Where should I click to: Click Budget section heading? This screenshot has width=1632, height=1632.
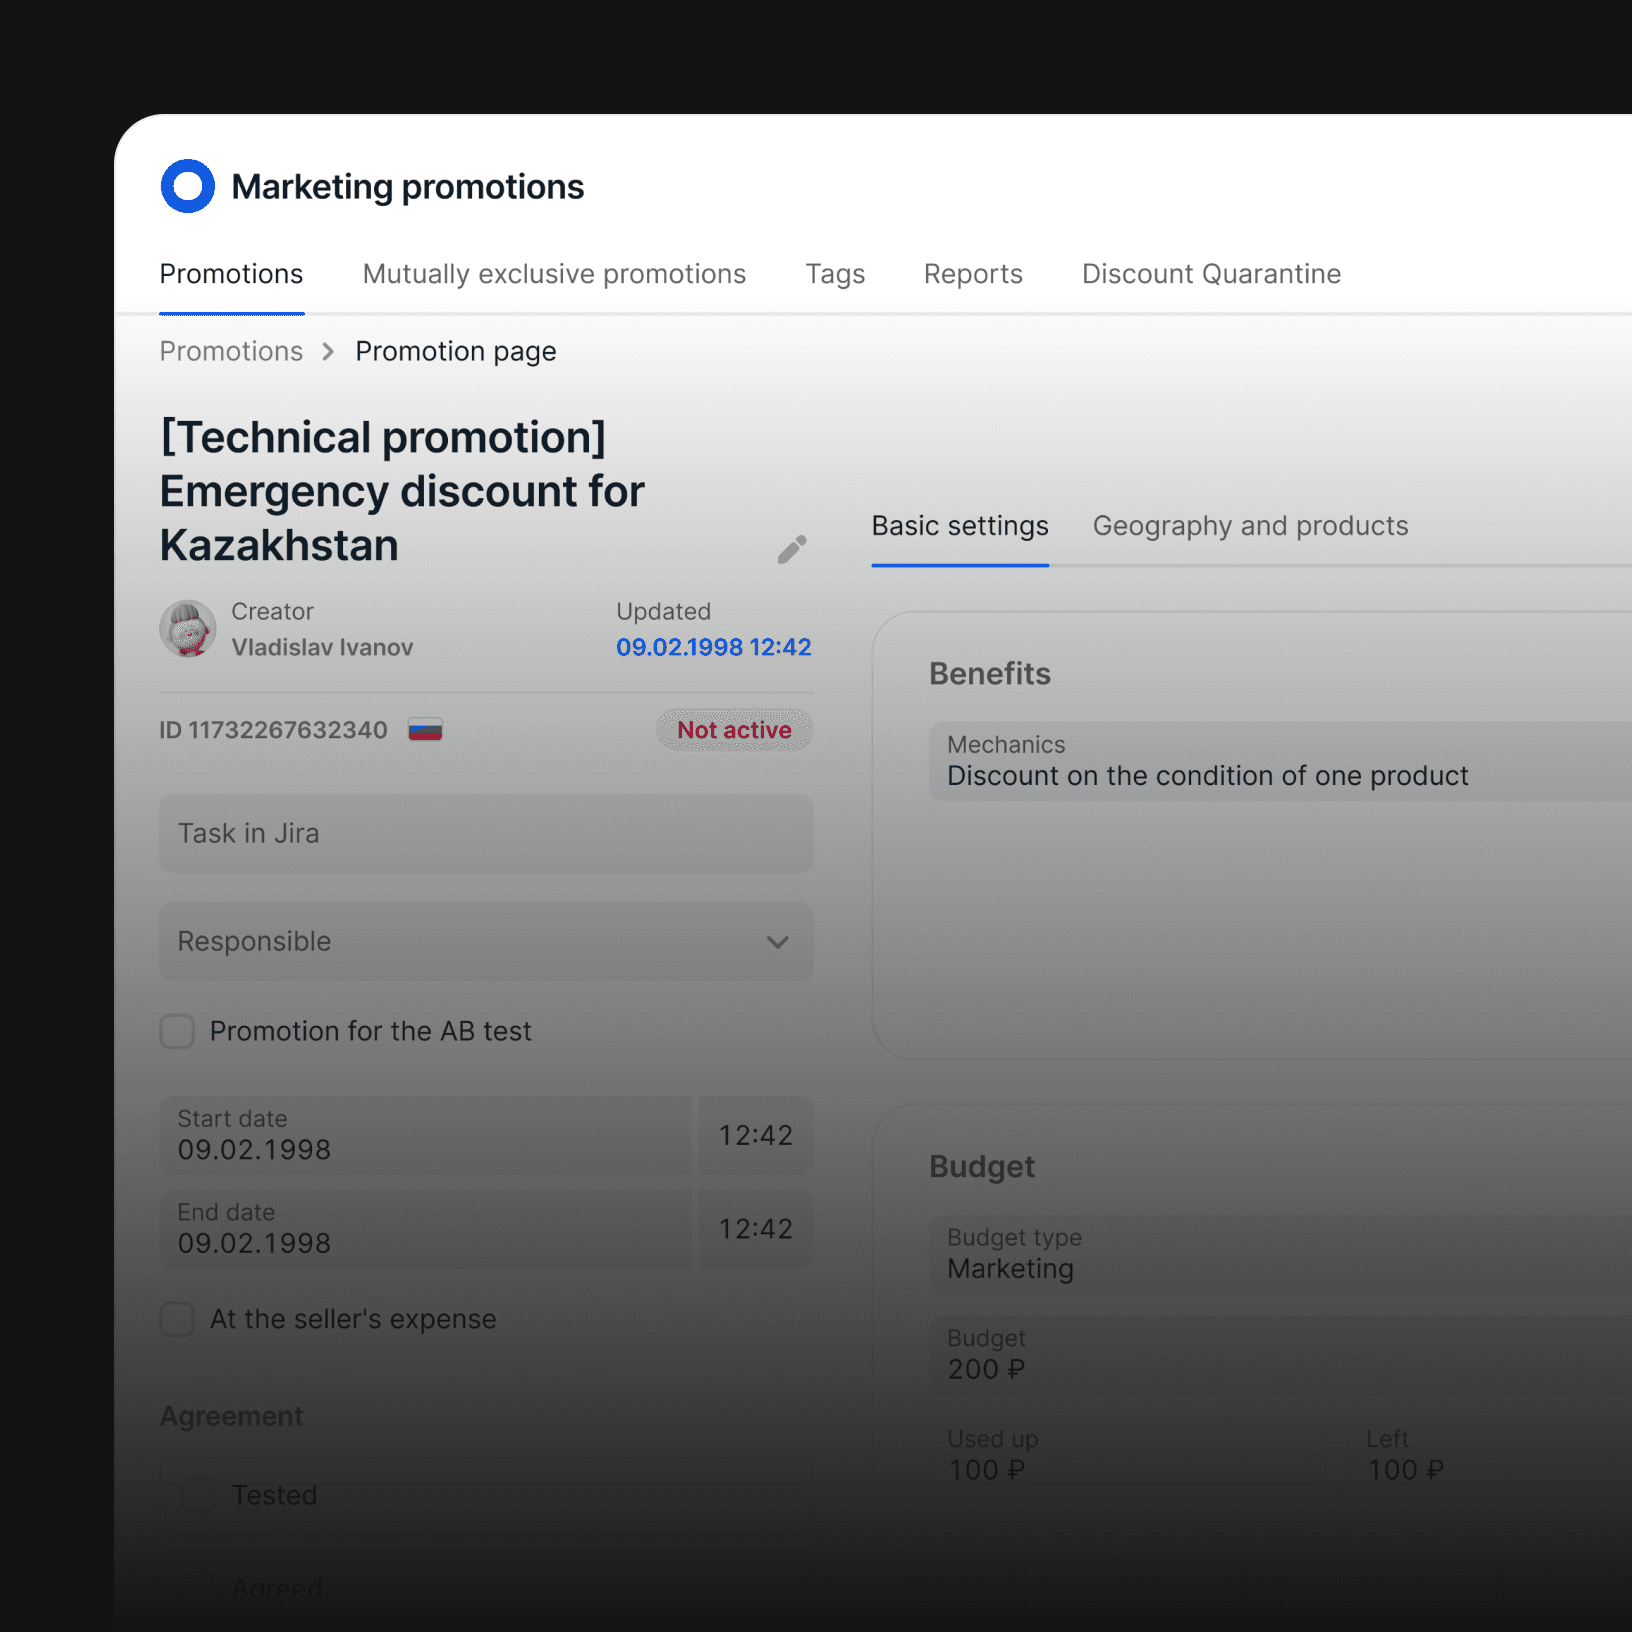pyautogui.click(x=982, y=1167)
